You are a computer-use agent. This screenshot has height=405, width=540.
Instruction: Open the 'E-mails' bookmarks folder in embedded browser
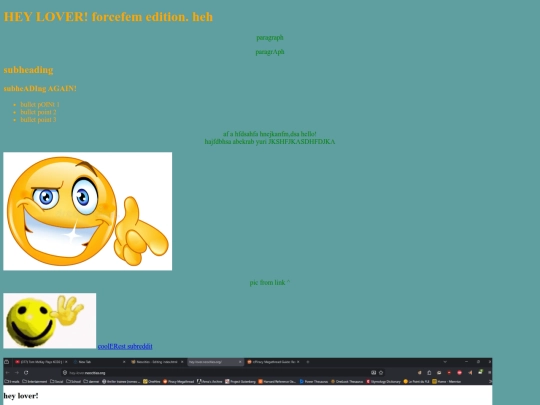[x=12, y=382]
